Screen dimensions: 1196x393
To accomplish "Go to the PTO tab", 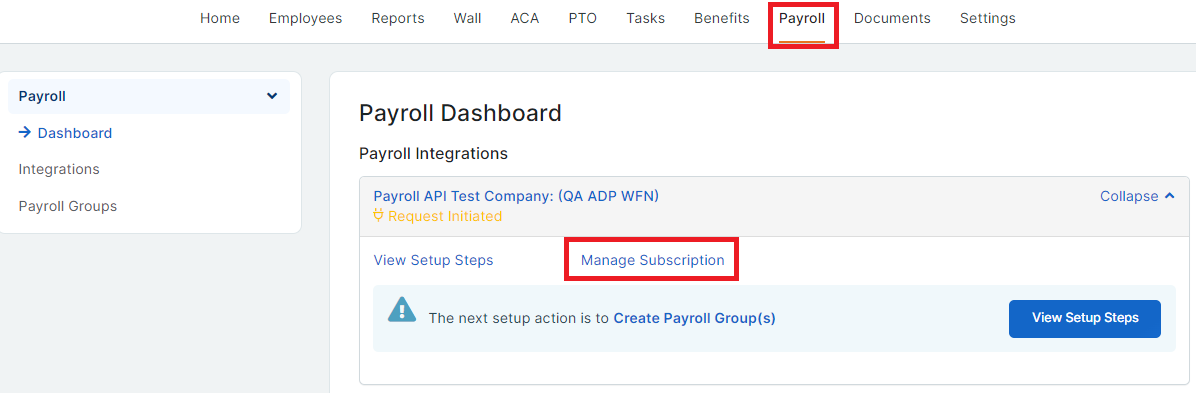I will tap(583, 18).
